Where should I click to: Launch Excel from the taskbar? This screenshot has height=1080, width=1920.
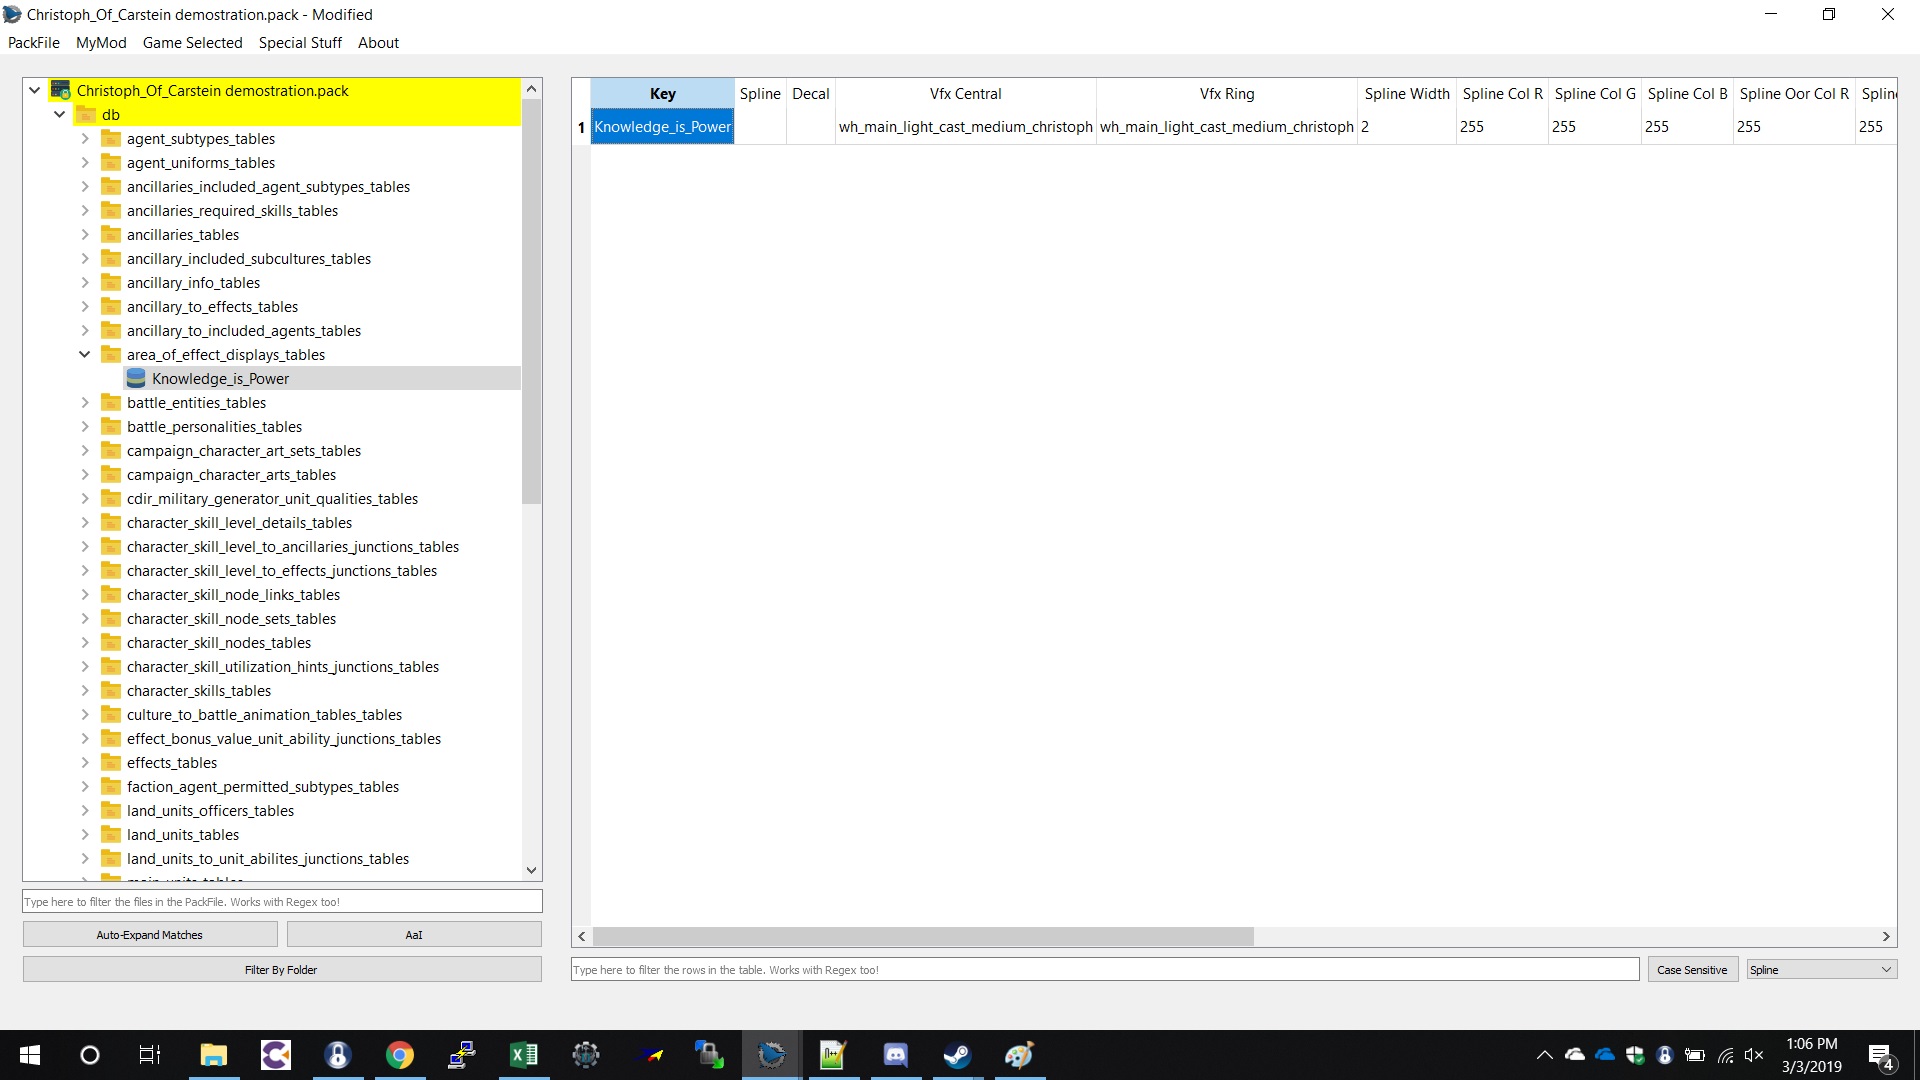coord(523,1055)
